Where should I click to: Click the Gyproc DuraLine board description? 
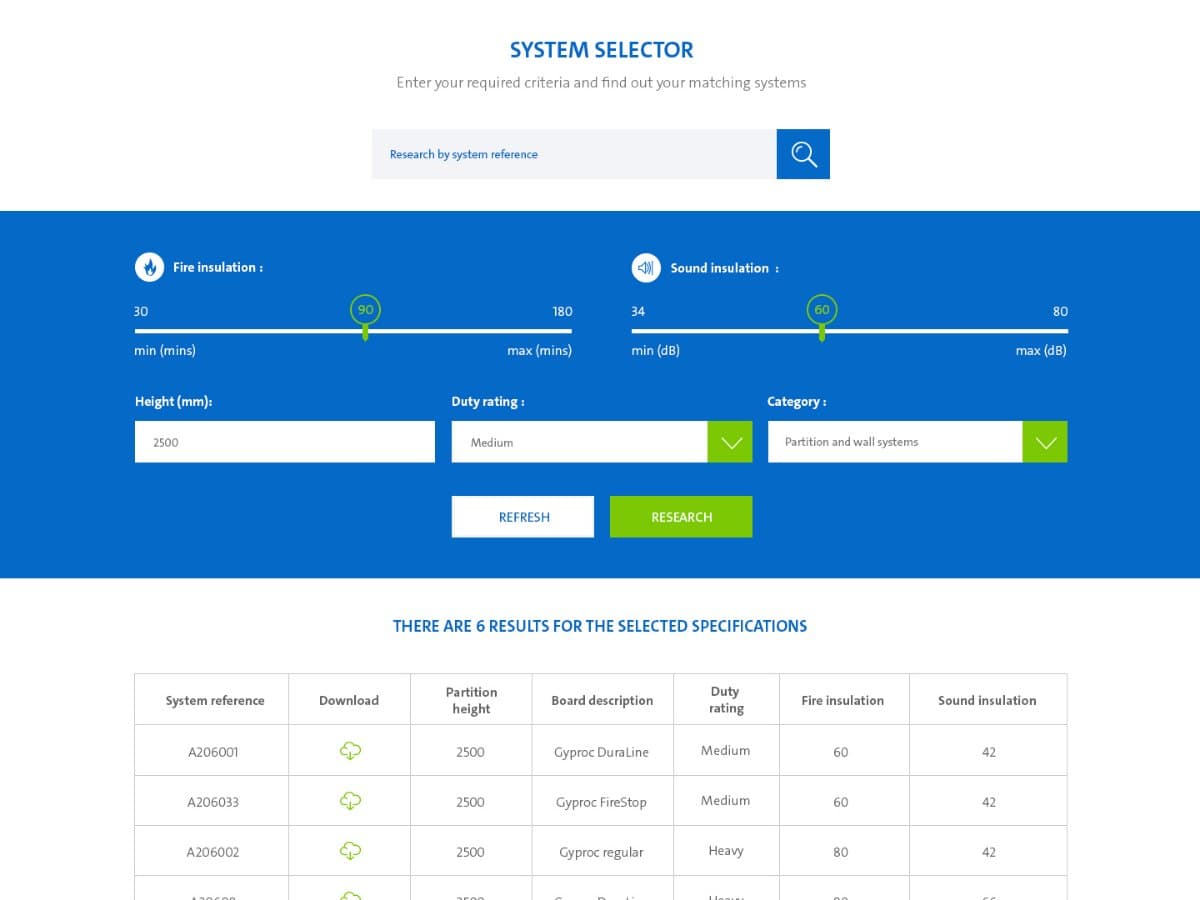(602, 752)
